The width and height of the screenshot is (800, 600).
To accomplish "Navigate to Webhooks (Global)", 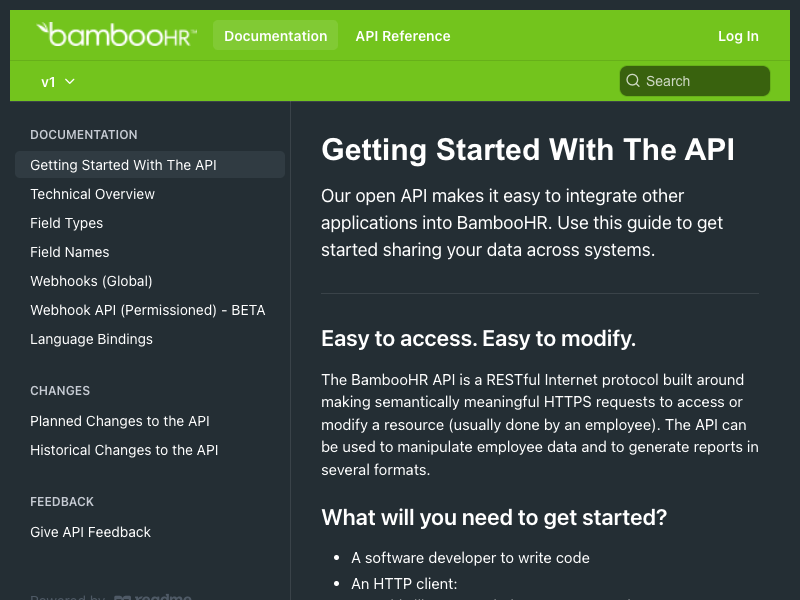I will coord(91,281).
